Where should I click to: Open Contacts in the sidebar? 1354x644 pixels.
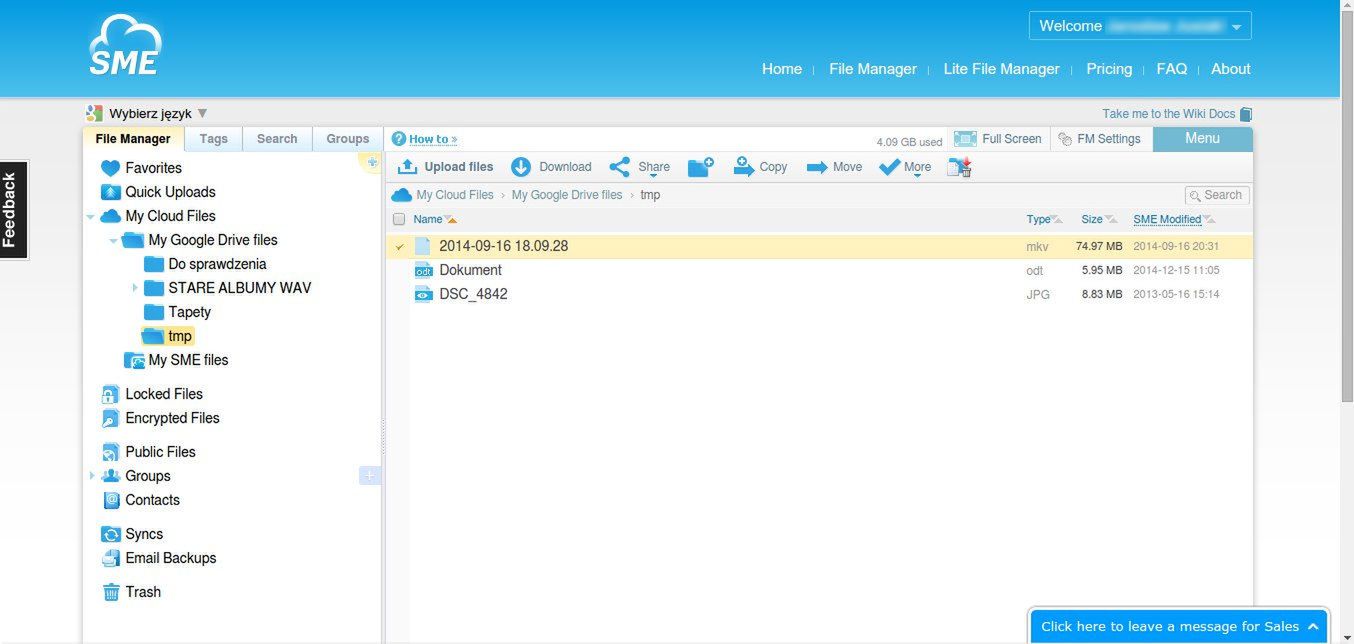pos(141,500)
